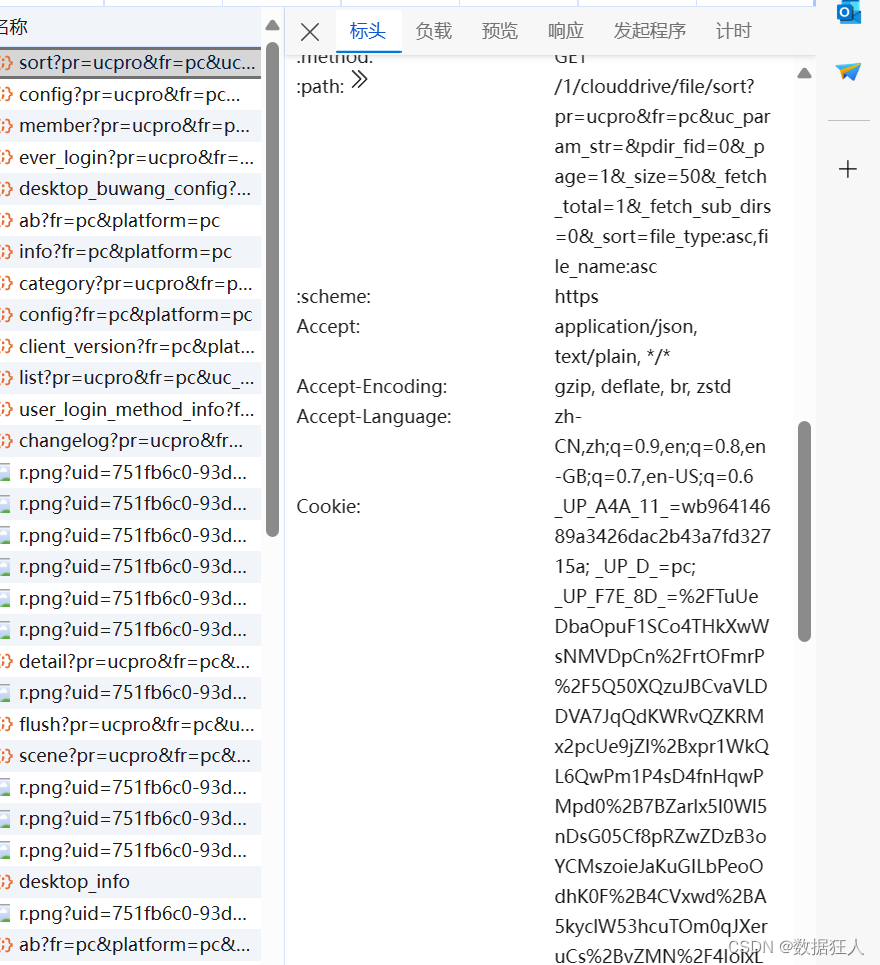Click the Cookie: header name
This screenshot has height=965, width=880.
329,507
